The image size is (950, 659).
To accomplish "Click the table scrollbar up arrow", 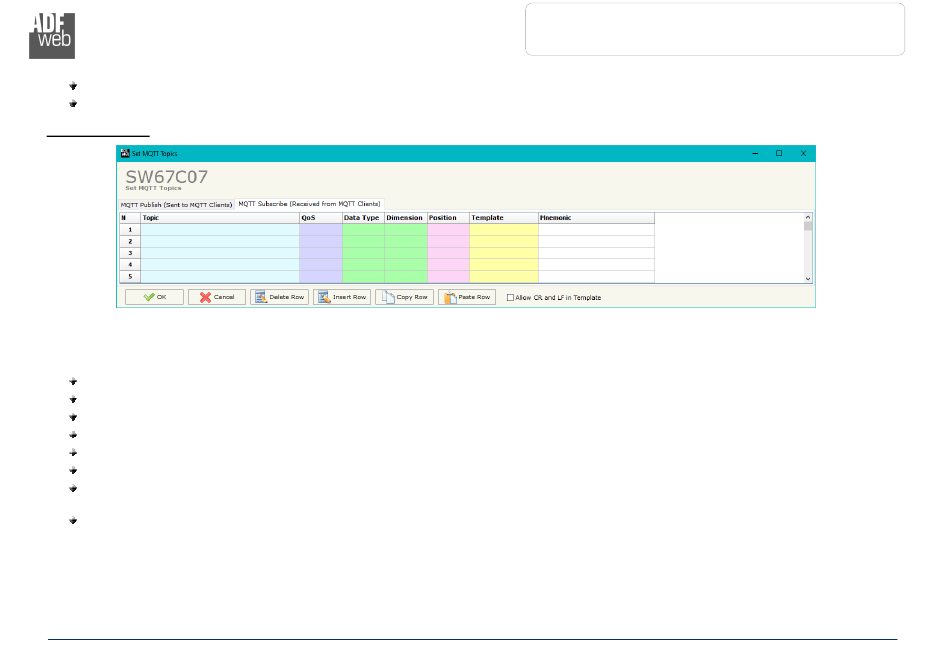I will click(x=808, y=217).
